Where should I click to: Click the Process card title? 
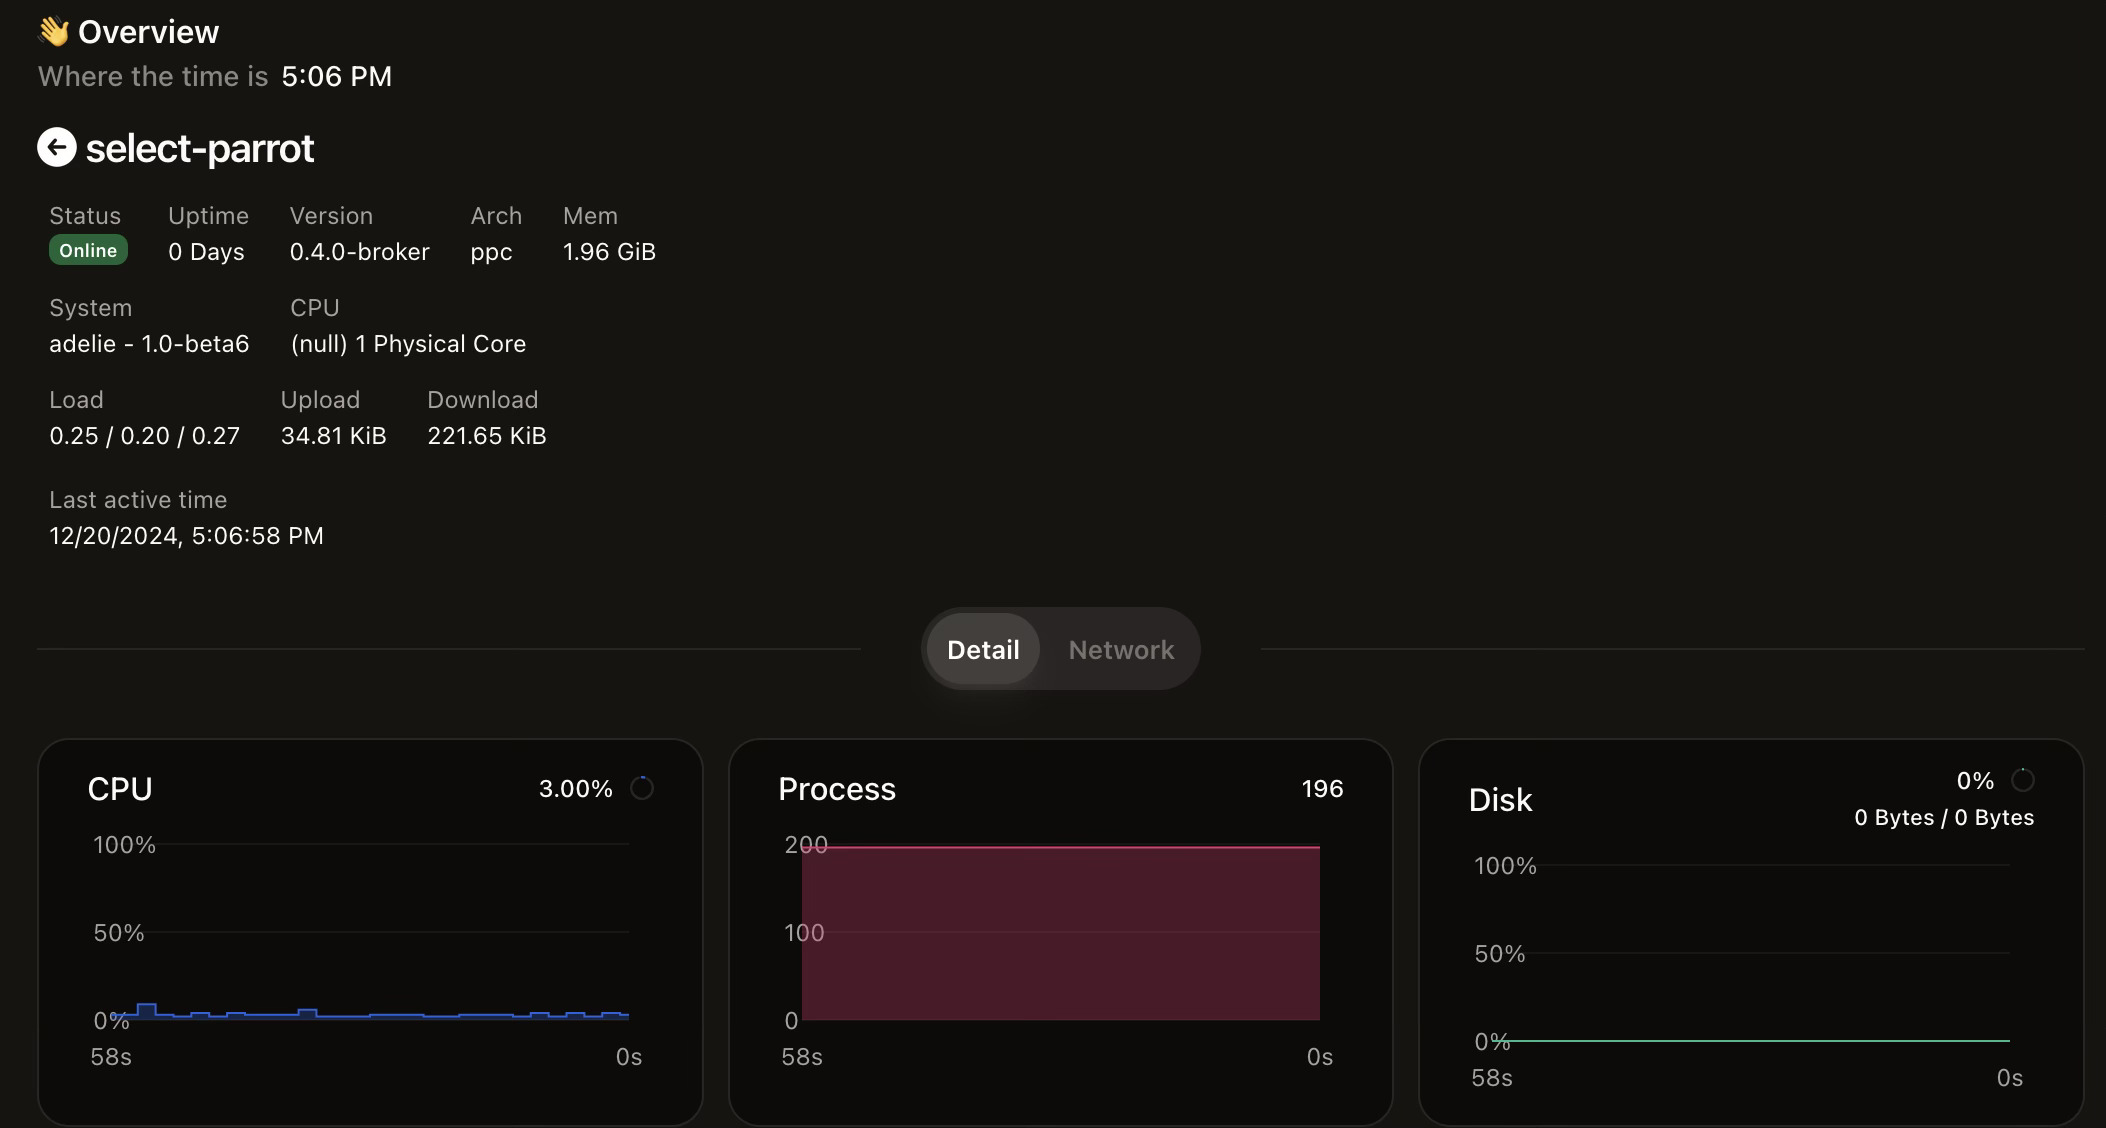click(x=837, y=789)
